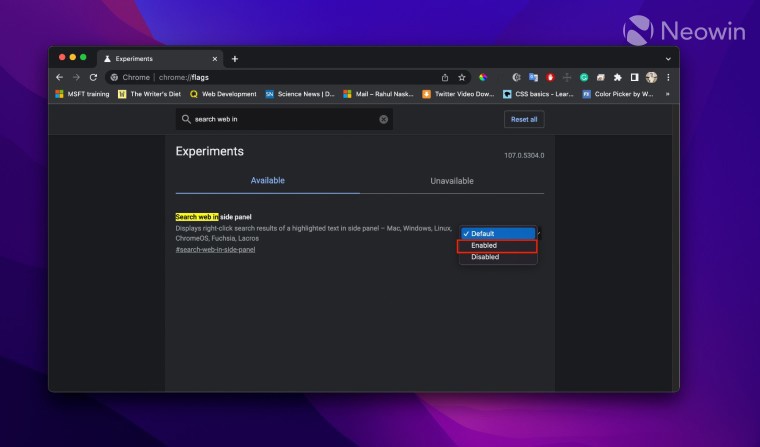Open the Extensions puzzle piece menu

pos(618,77)
